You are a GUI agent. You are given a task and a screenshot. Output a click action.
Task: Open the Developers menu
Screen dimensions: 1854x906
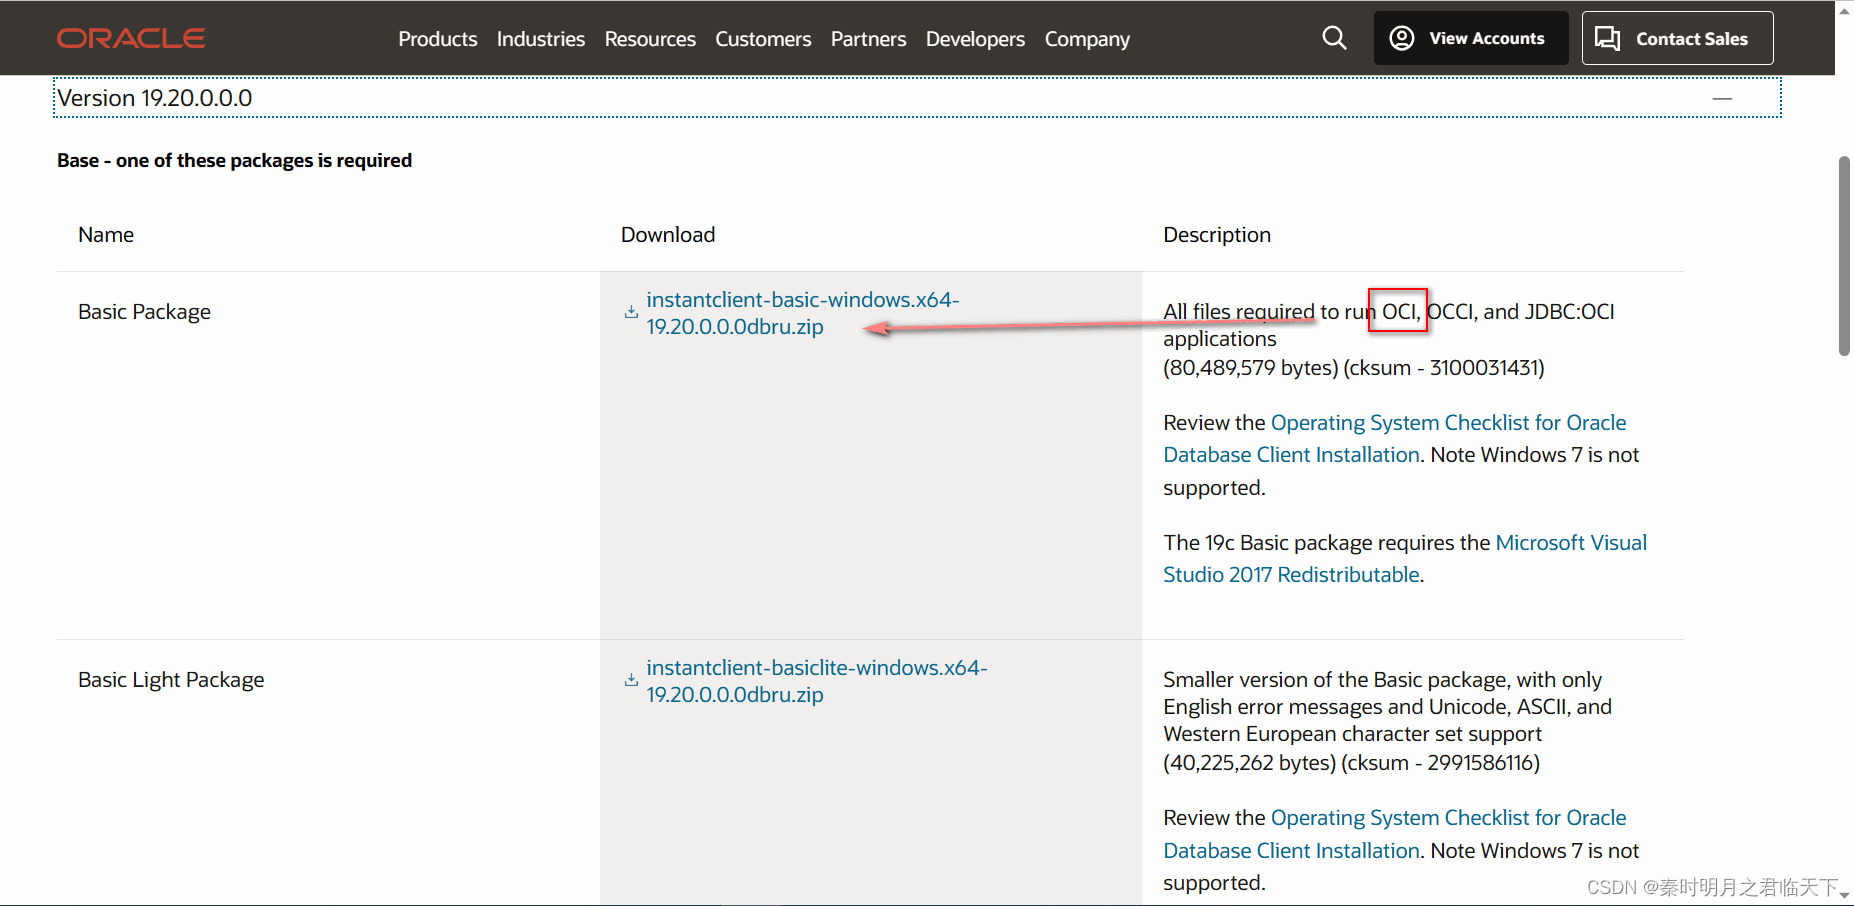[976, 39]
